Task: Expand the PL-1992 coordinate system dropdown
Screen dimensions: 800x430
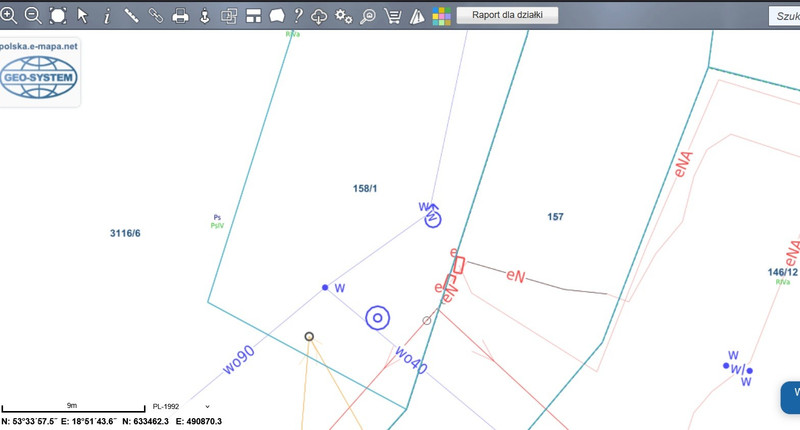Action: pyautogui.click(x=180, y=407)
